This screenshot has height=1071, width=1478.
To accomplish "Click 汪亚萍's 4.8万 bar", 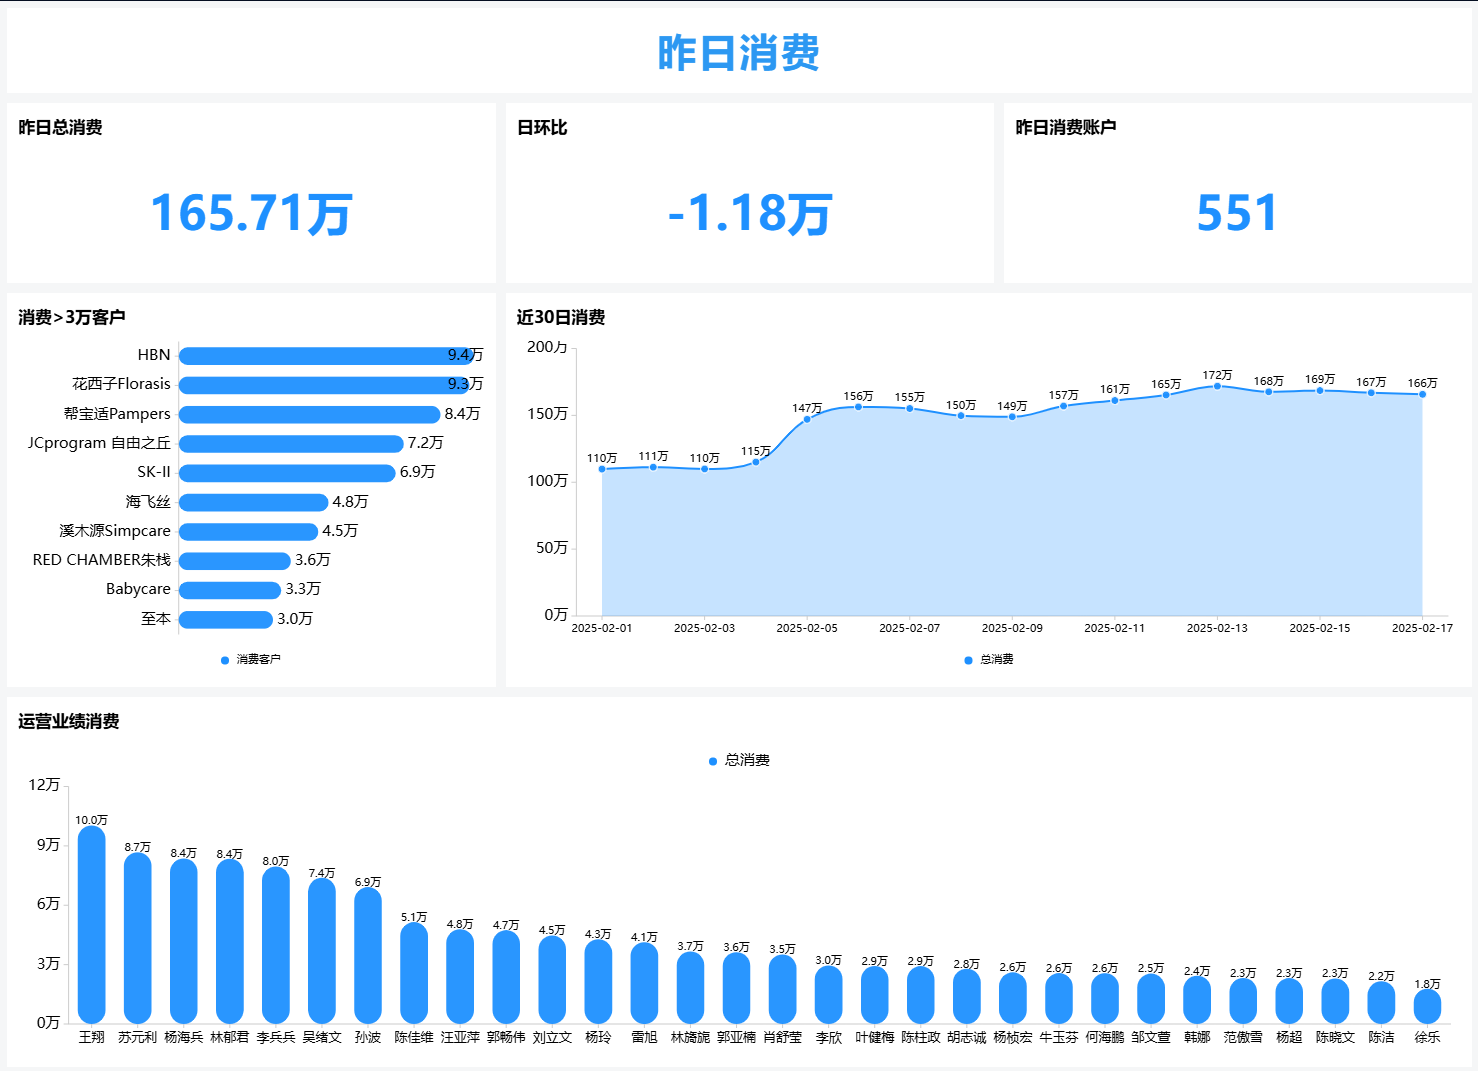I will coord(460,977).
